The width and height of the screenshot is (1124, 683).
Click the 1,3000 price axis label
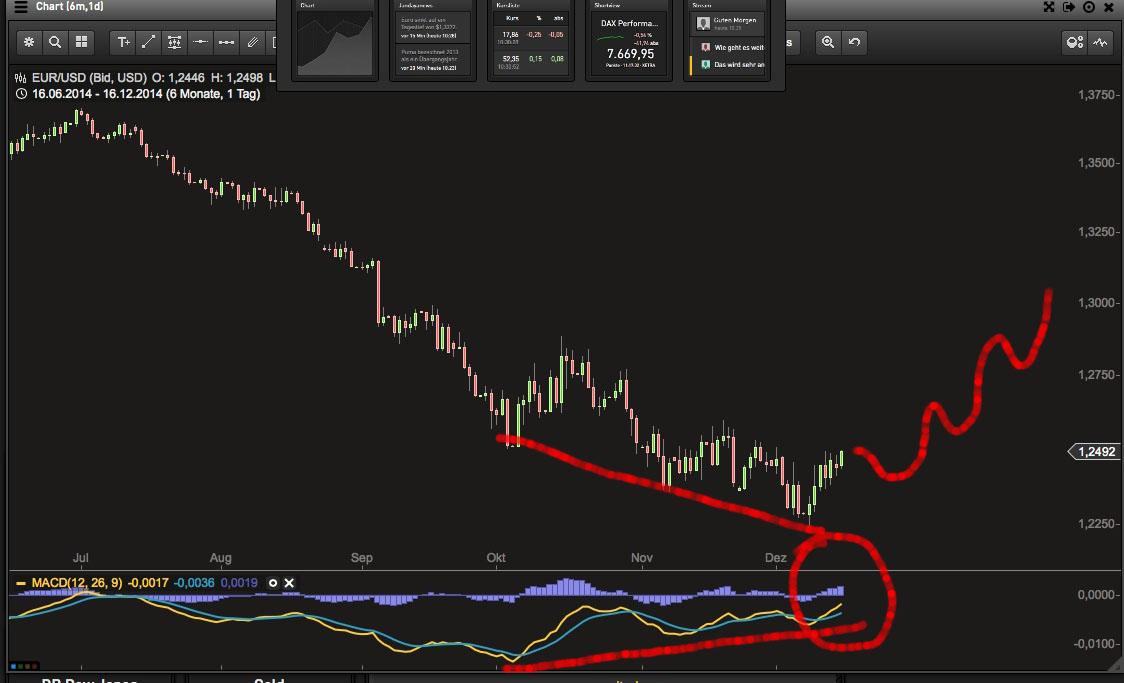point(1097,303)
